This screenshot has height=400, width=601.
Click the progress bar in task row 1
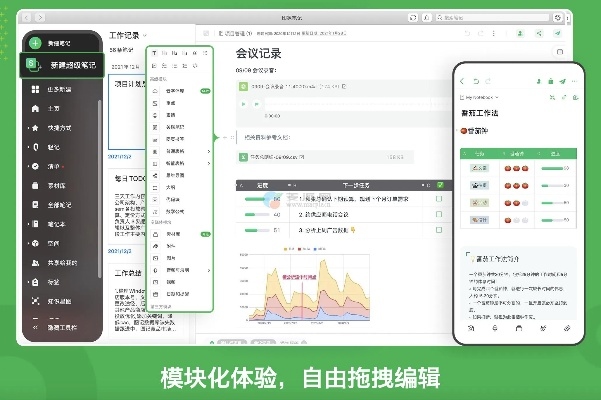tap(257, 199)
